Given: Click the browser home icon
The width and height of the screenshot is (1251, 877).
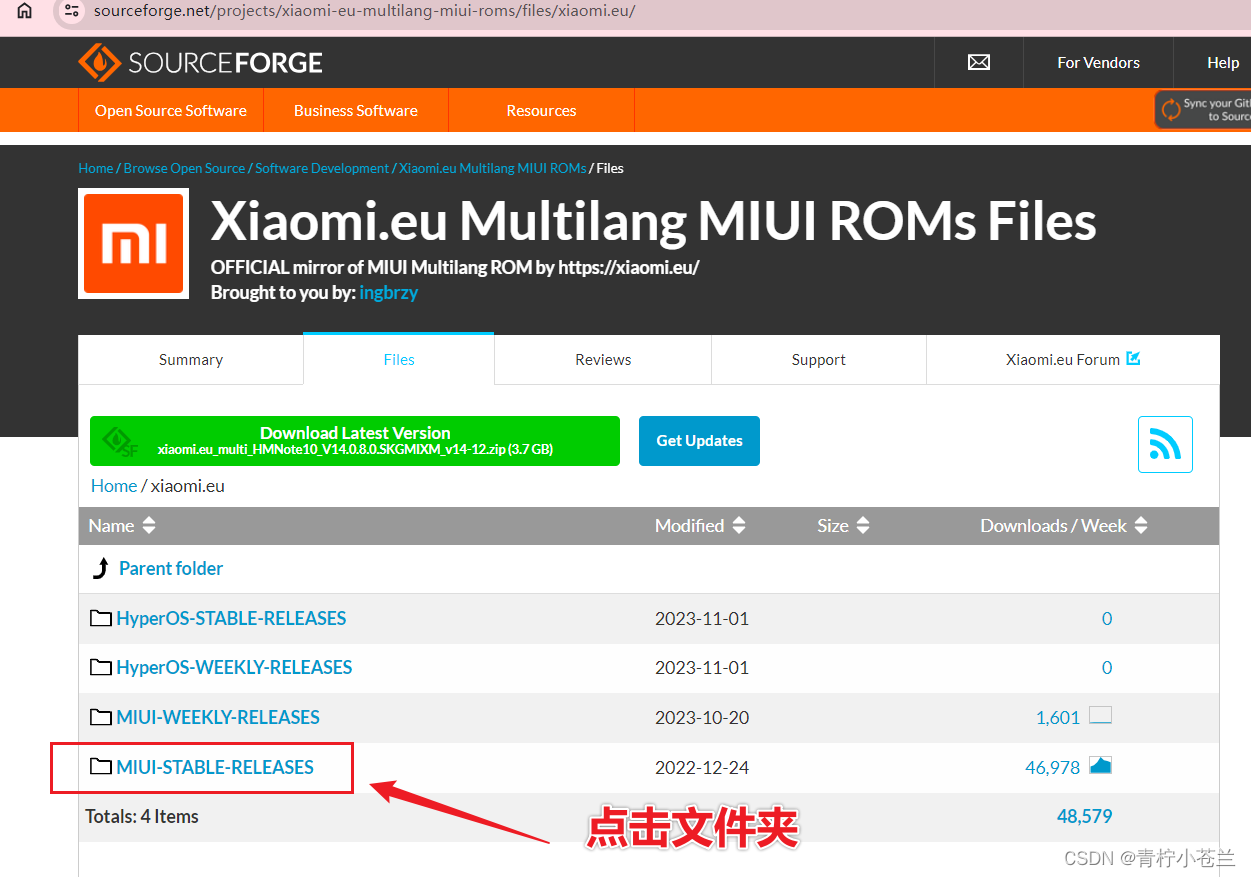Looking at the screenshot, I should [24, 11].
